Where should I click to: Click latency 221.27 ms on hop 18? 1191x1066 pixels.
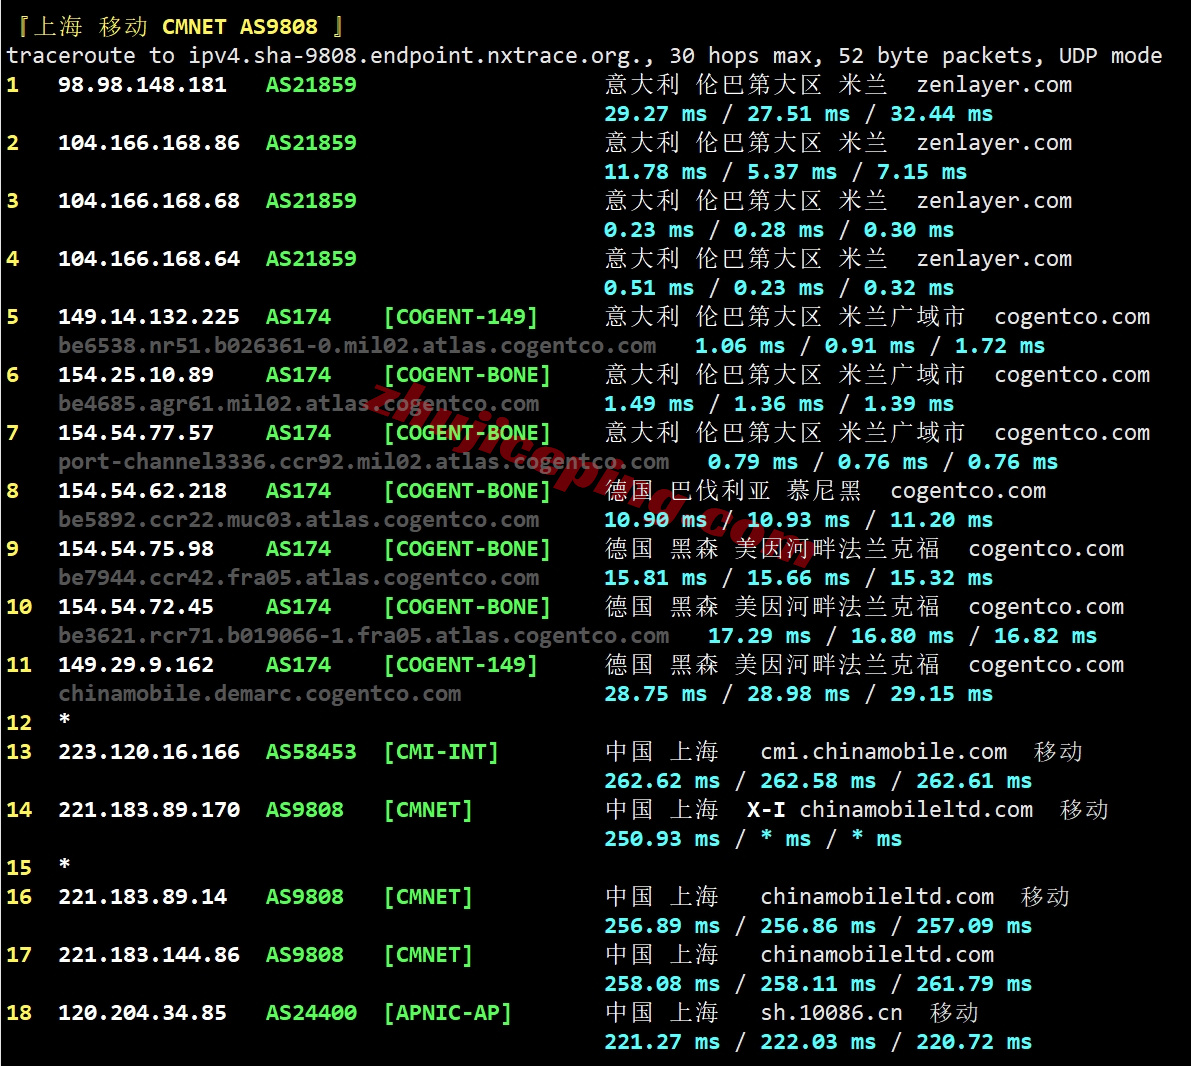click(x=662, y=1042)
